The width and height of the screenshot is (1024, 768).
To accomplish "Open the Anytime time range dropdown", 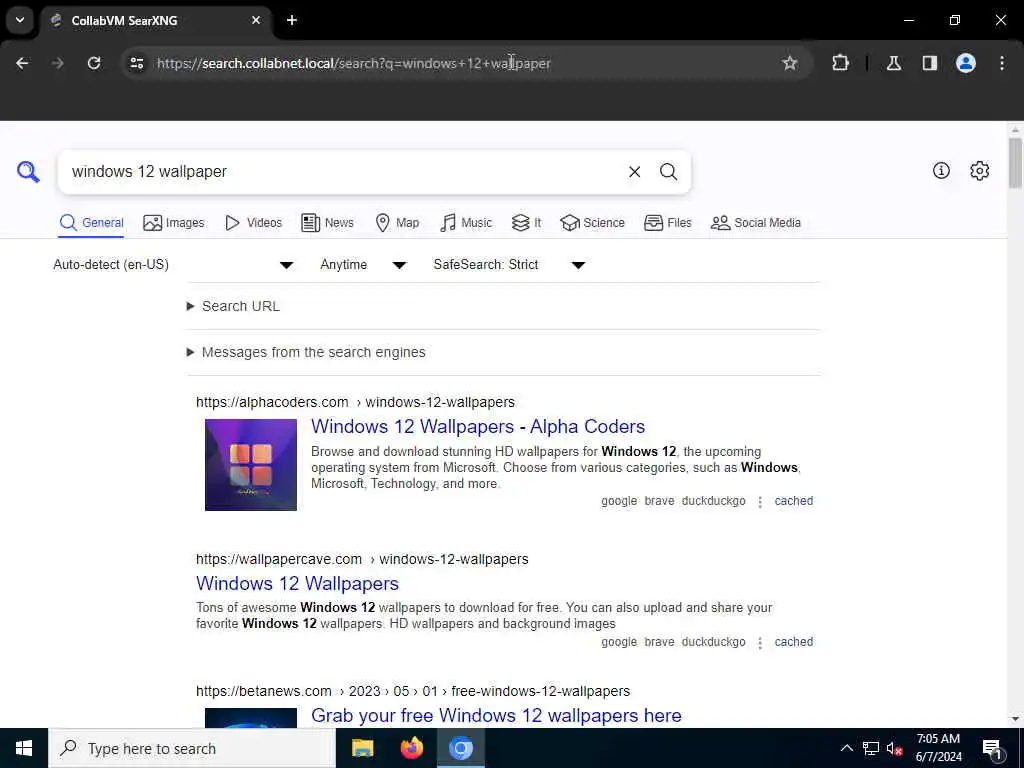I will (x=363, y=264).
